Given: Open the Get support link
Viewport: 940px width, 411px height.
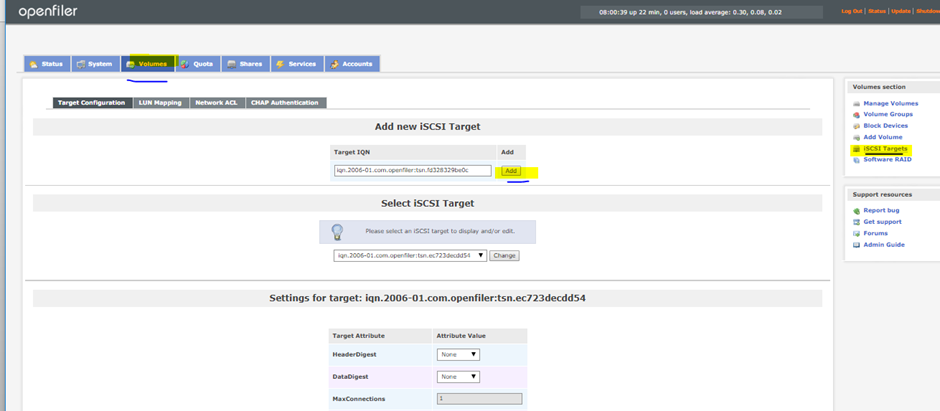Looking at the screenshot, I should [x=882, y=222].
